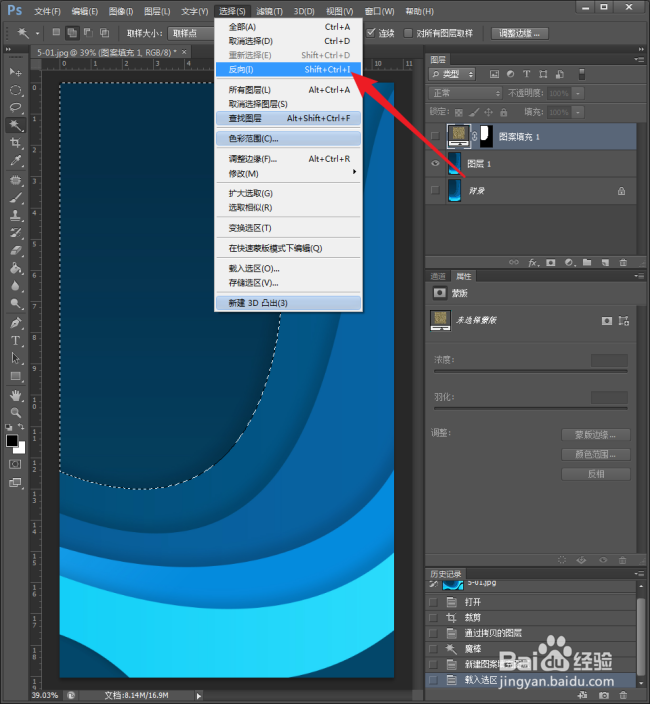Select the Hand tool
This screenshot has width=650, height=704.
pyautogui.click(x=15, y=396)
